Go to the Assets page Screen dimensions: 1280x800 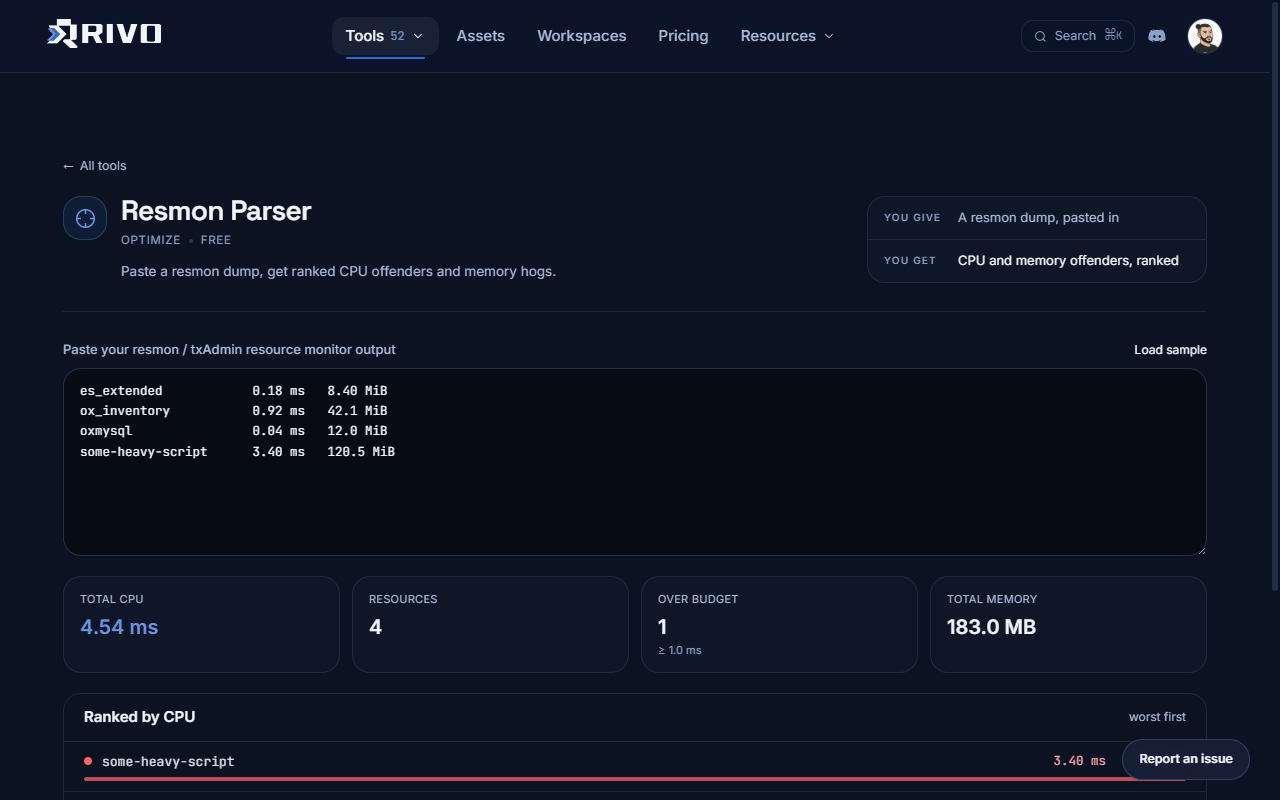pyautogui.click(x=481, y=36)
